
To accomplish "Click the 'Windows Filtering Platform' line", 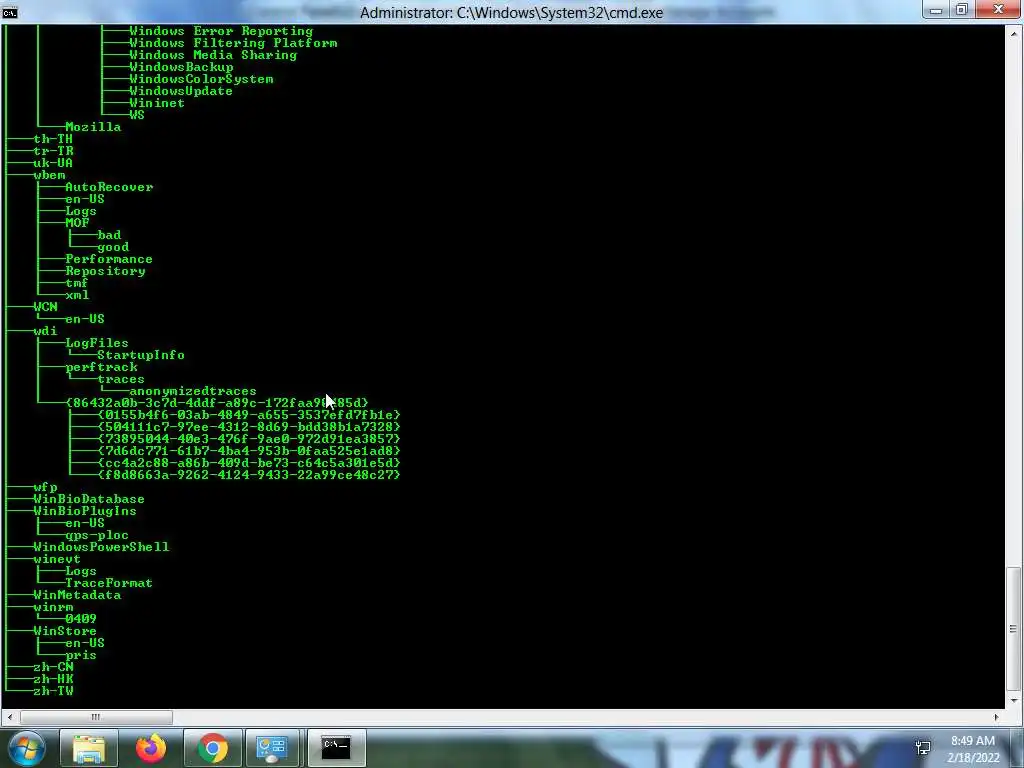I will point(233,43).
